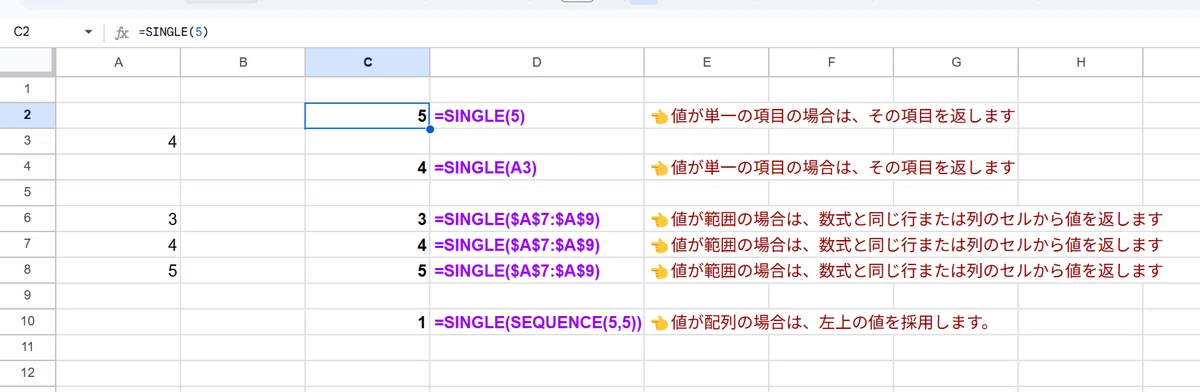Viewport: 1200px width, 392px height.
Task: Select column F header
Action: tap(831, 63)
